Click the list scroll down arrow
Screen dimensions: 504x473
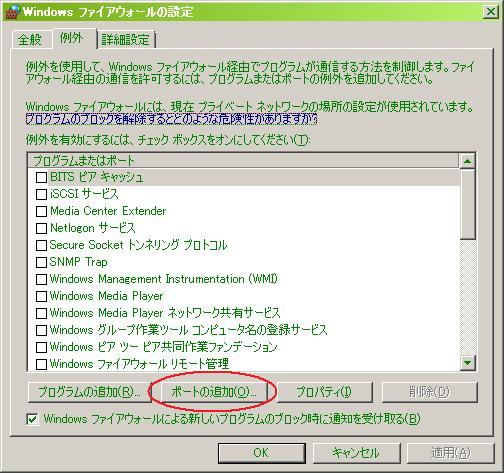point(467,363)
